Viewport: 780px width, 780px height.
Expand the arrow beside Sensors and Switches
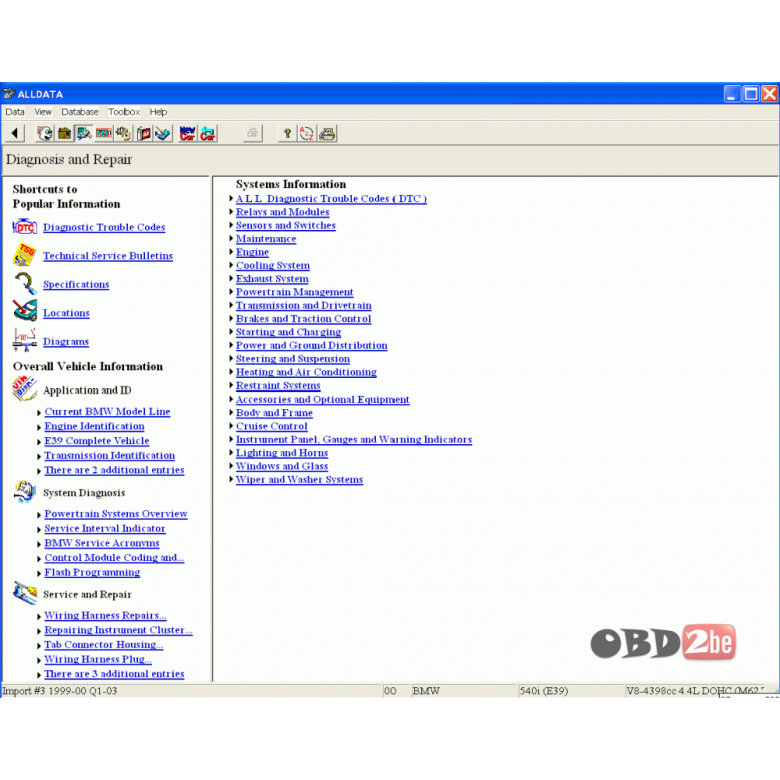point(231,225)
